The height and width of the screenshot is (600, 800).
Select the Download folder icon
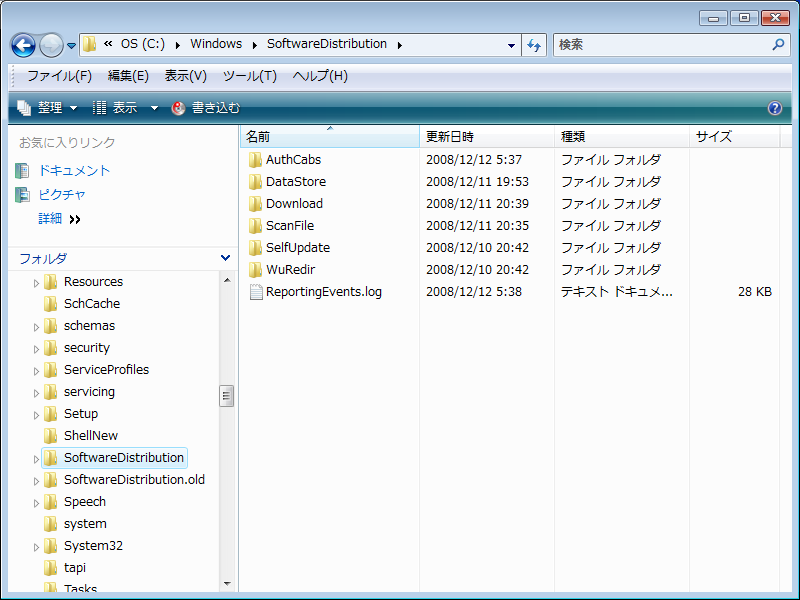256,204
